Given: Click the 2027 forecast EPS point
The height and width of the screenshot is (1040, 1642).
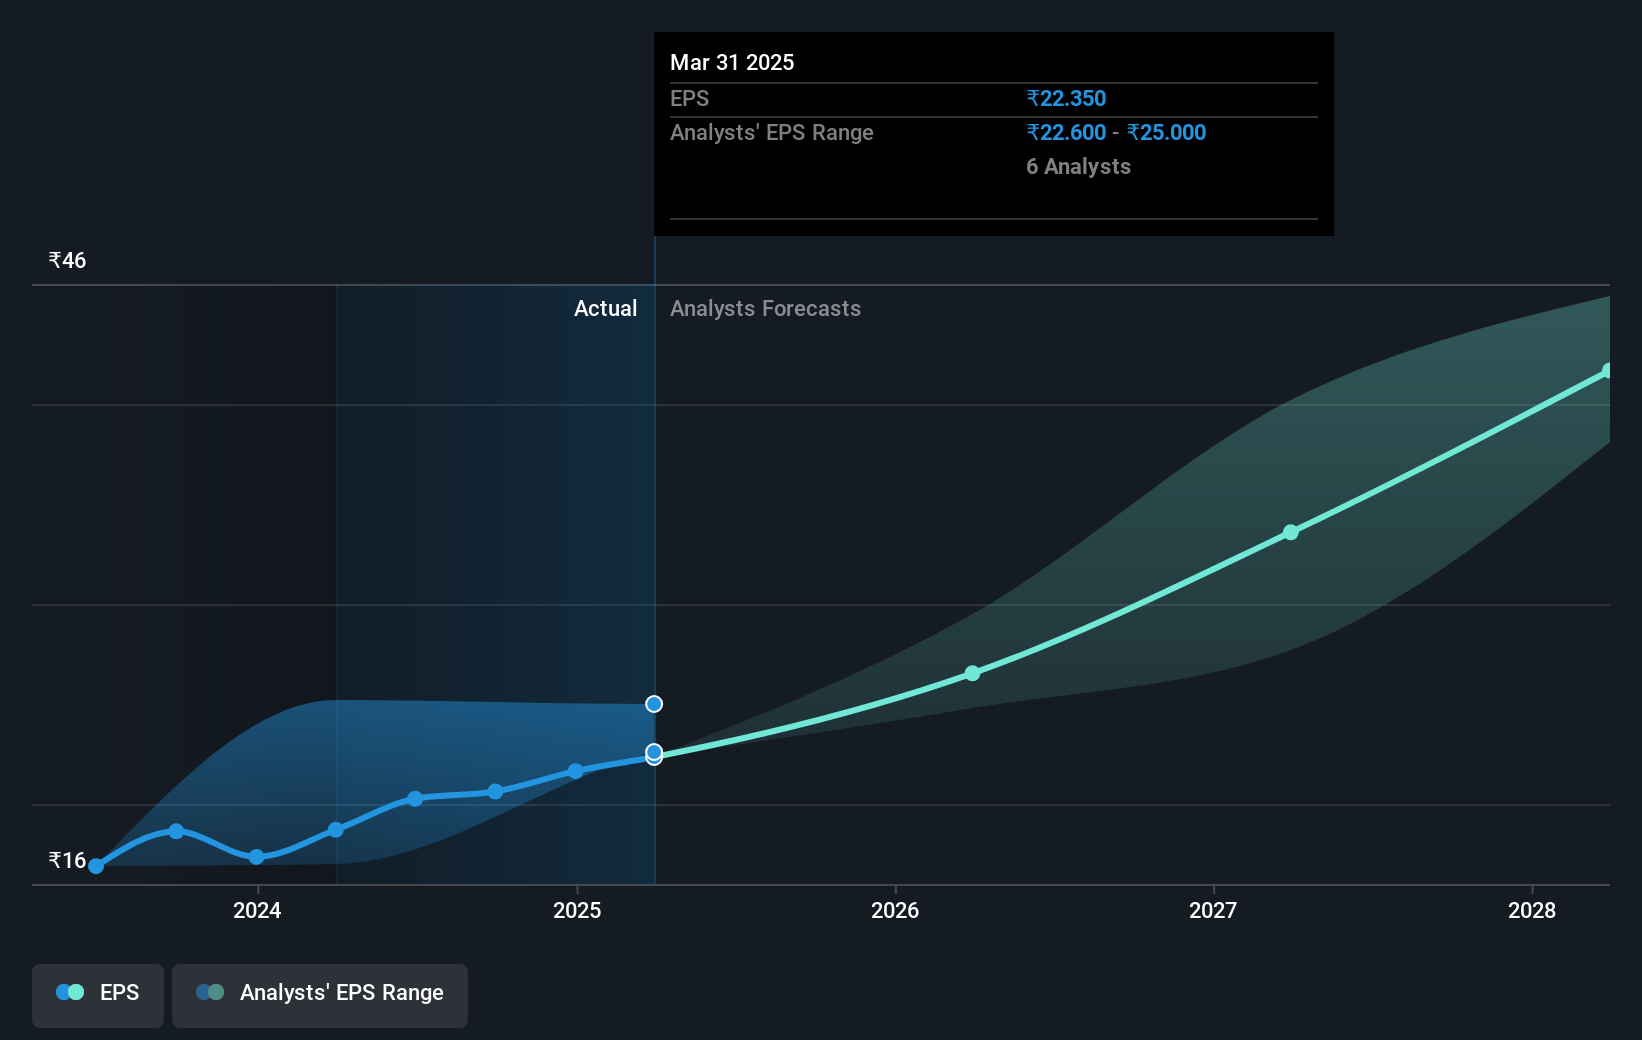Looking at the screenshot, I should 1291,532.
